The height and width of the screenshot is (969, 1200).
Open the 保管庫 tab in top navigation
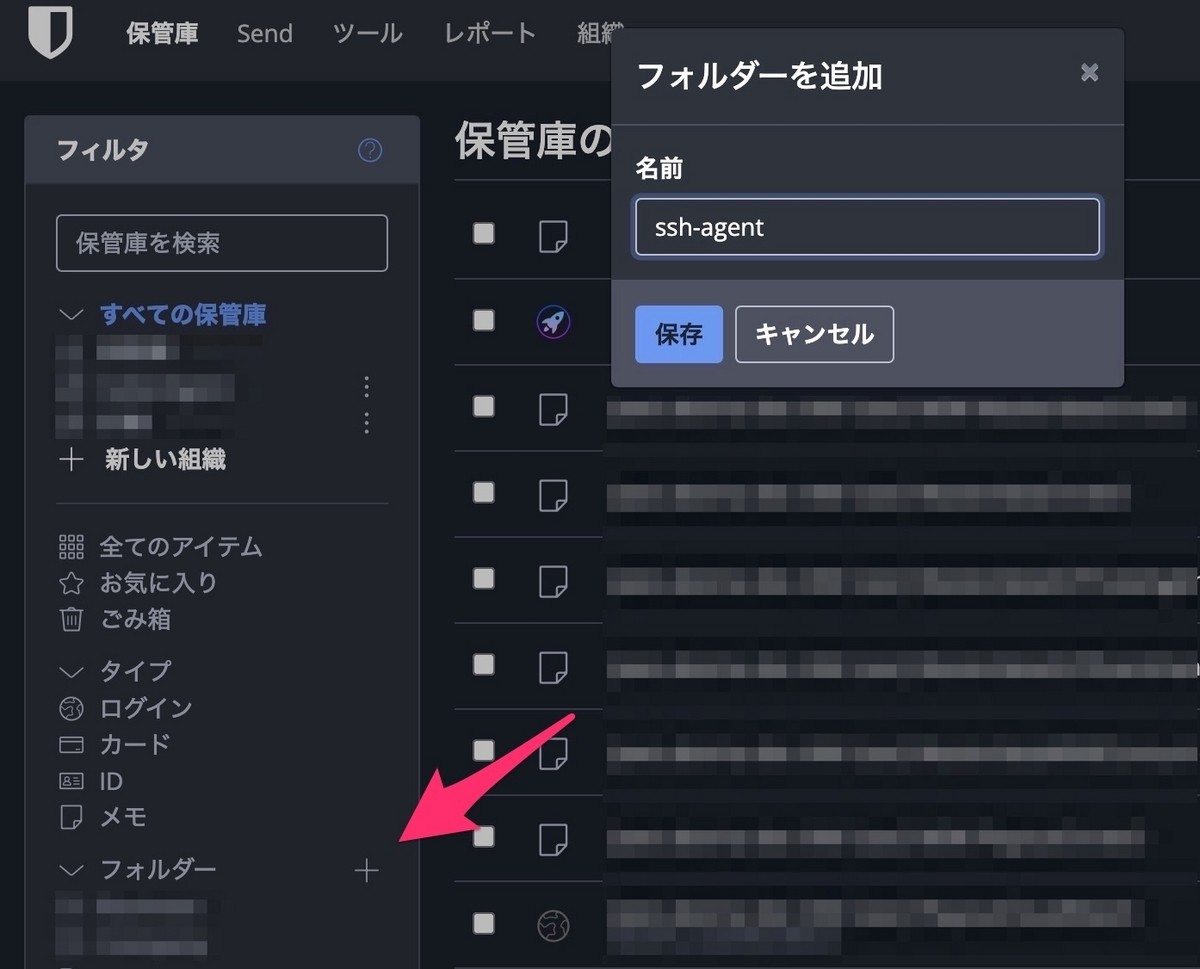[162, 33]
